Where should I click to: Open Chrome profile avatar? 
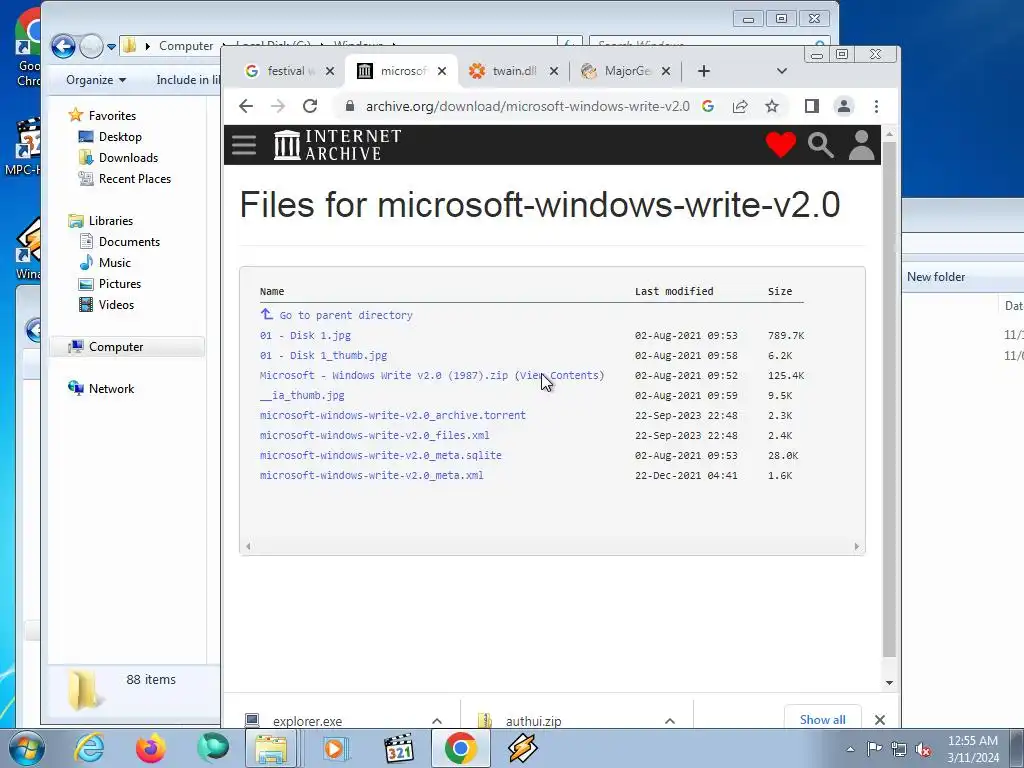[x=844, y=106]
